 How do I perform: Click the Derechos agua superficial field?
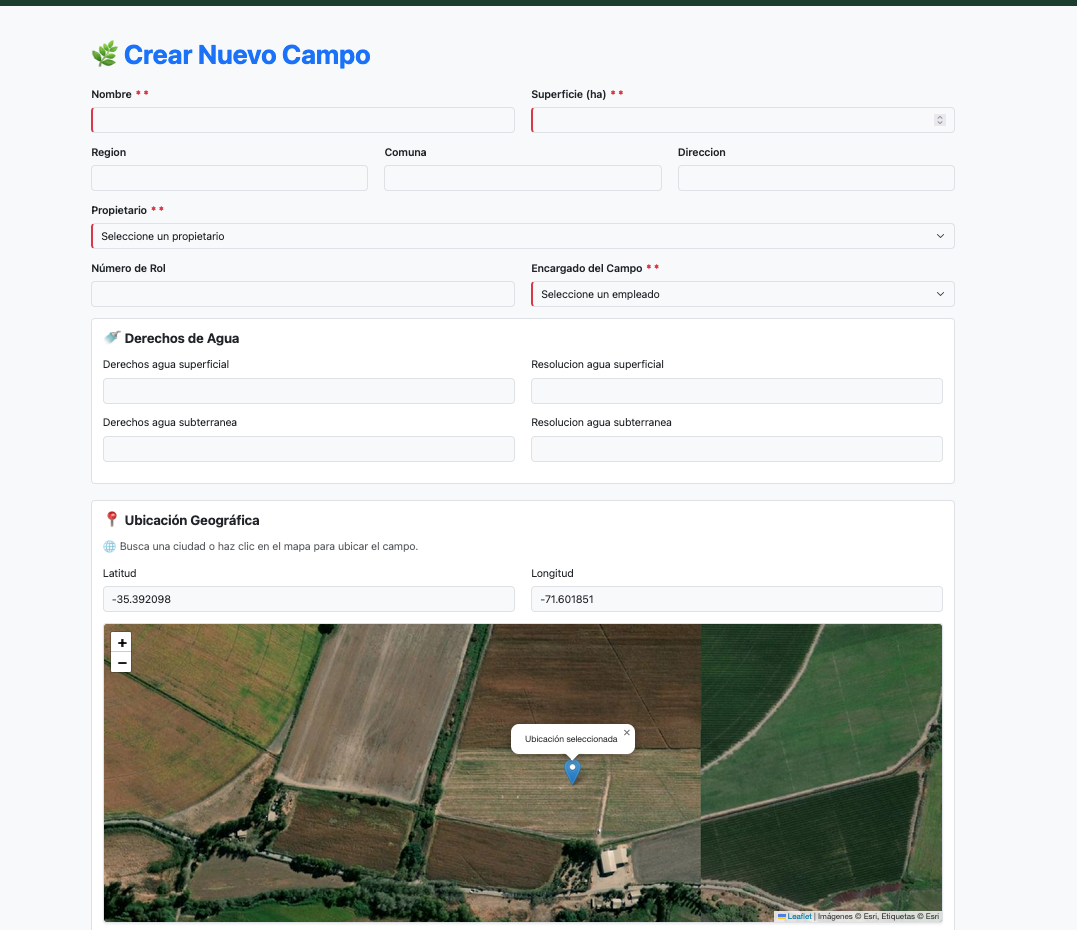click(308, 390)
